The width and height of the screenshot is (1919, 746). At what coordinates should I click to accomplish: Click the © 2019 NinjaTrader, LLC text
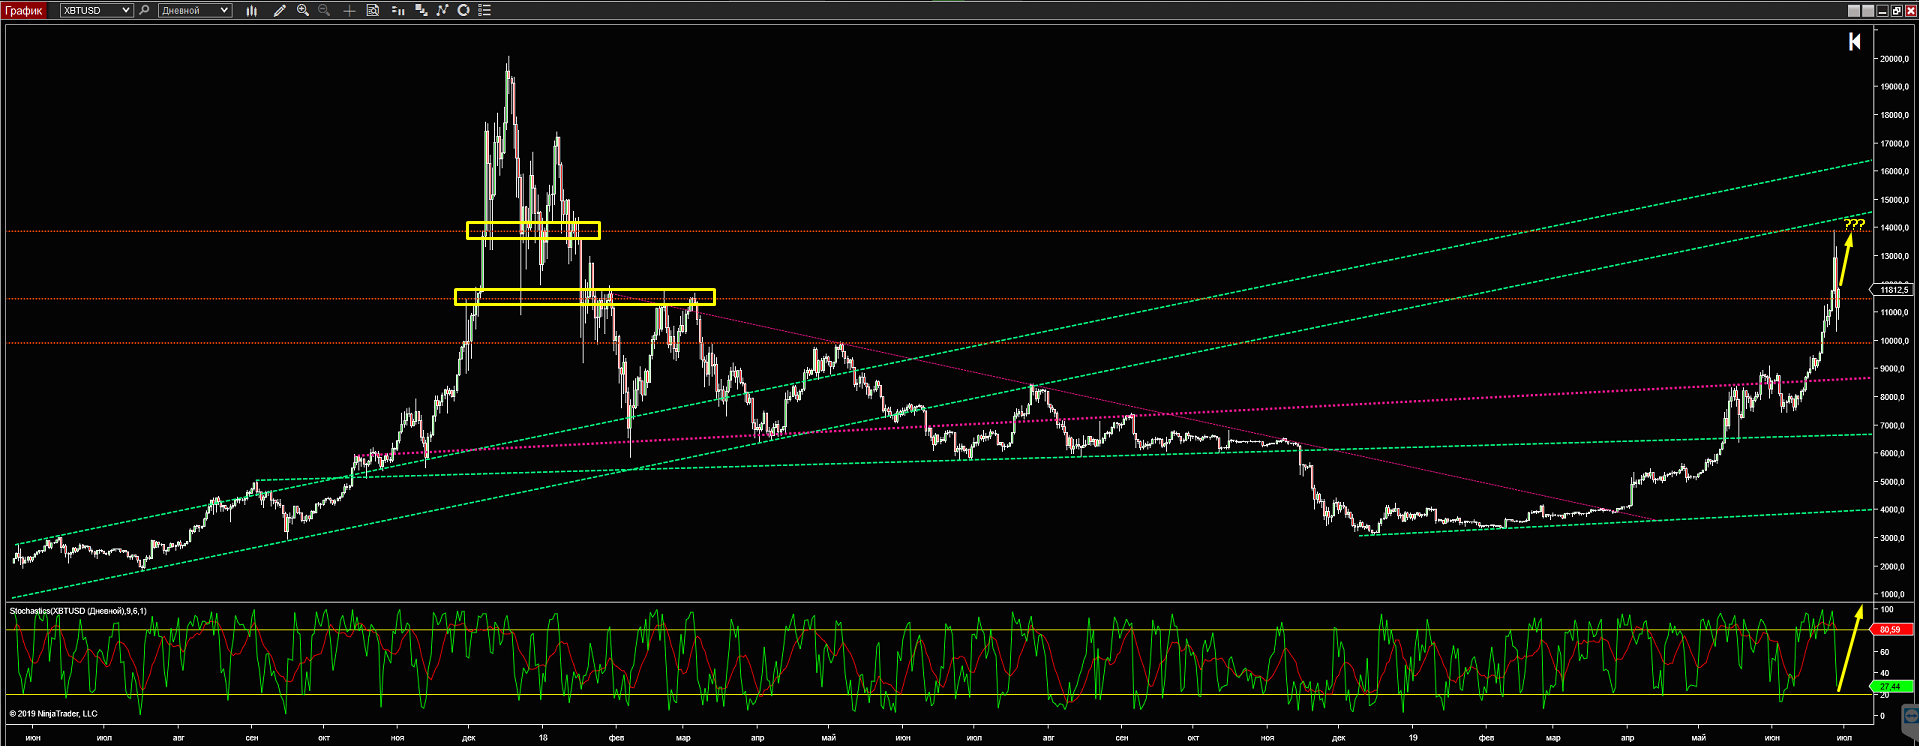pos(54,714)
